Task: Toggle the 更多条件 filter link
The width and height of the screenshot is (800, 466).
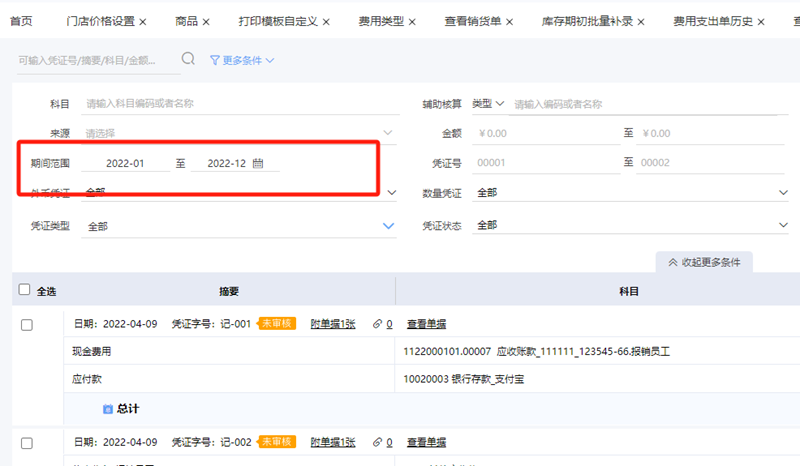Action: pyautogui.click(x=242, y=60)
